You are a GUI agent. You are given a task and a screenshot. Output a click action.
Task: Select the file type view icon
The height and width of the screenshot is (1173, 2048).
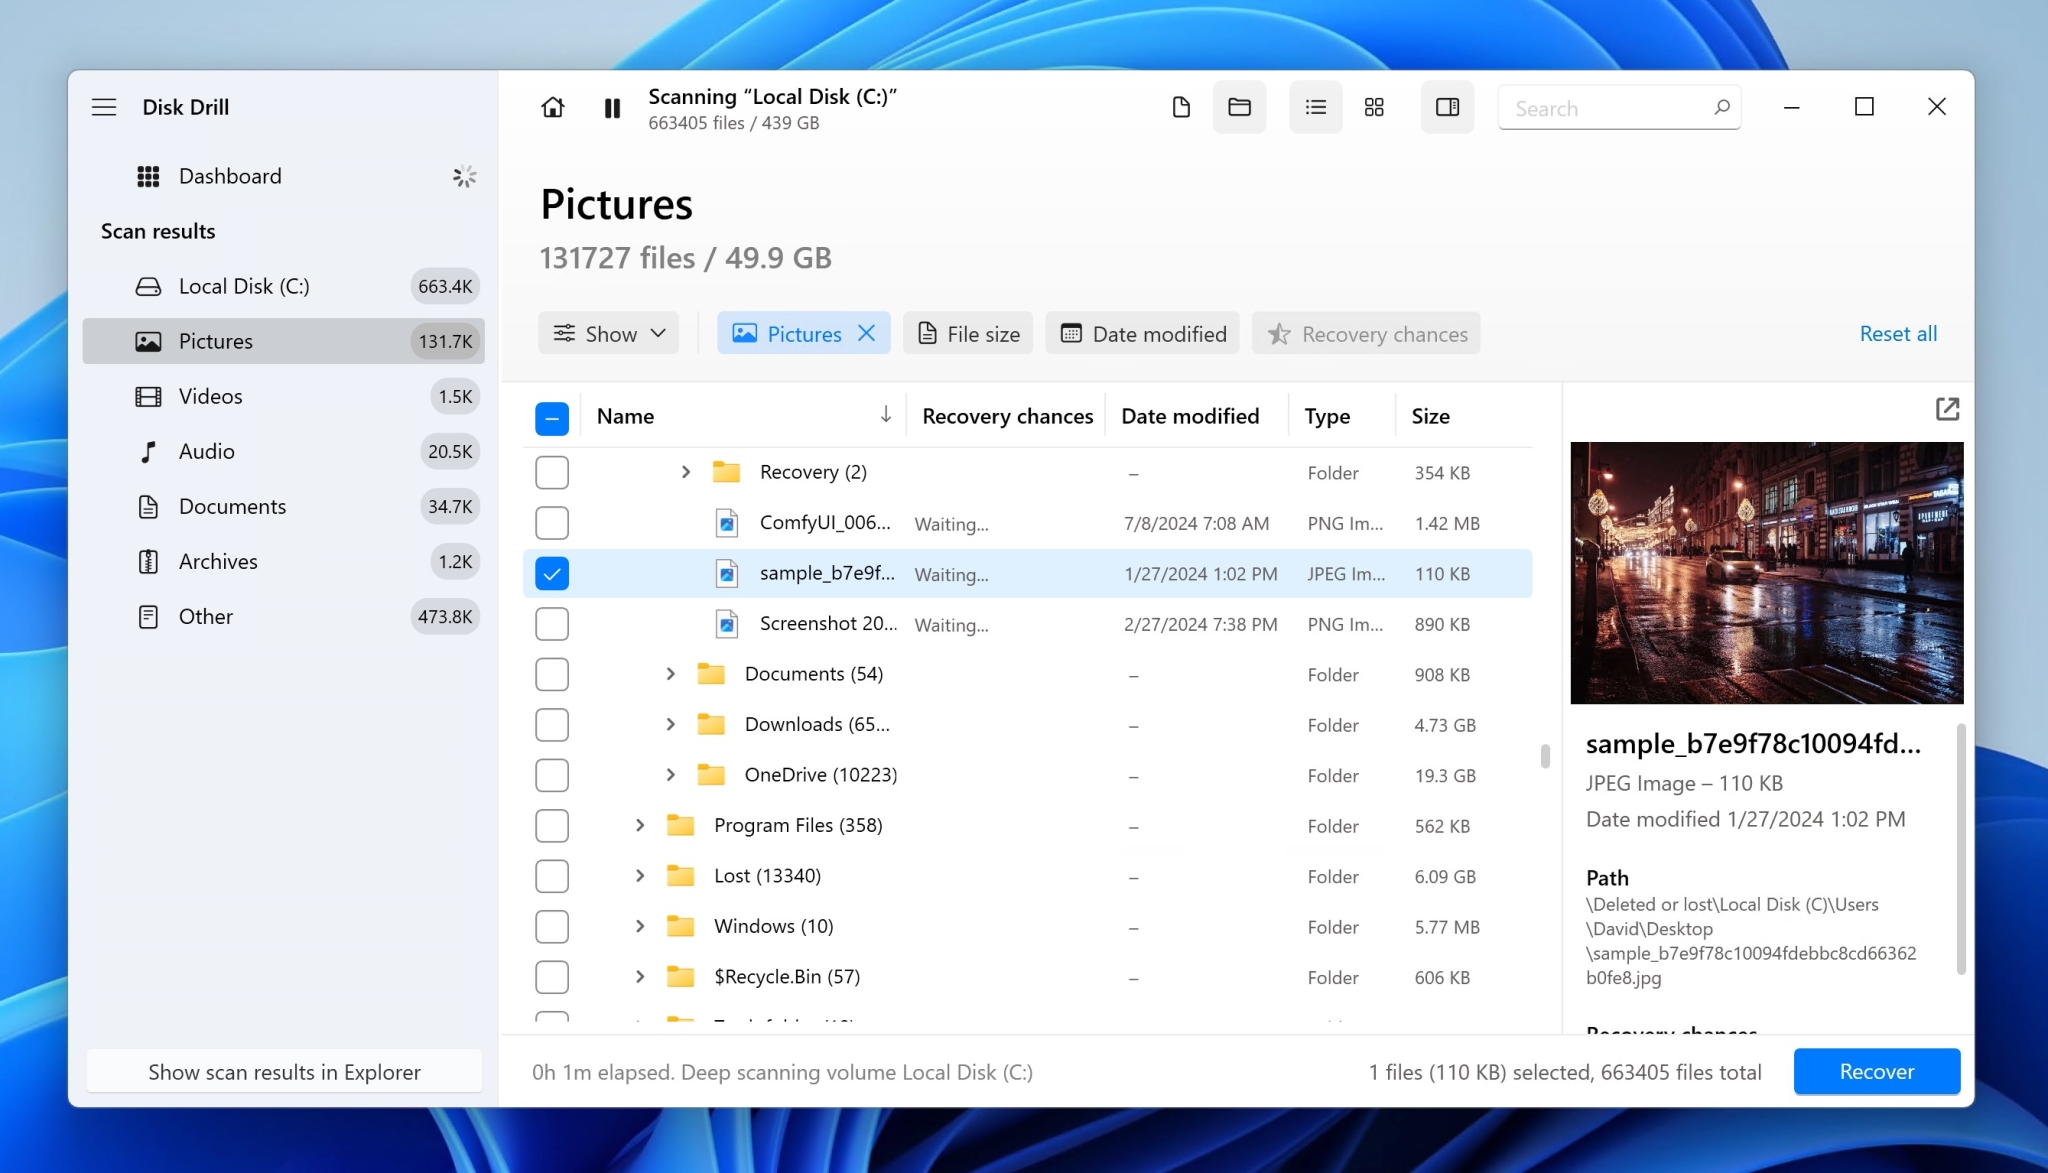point(1180,107)
